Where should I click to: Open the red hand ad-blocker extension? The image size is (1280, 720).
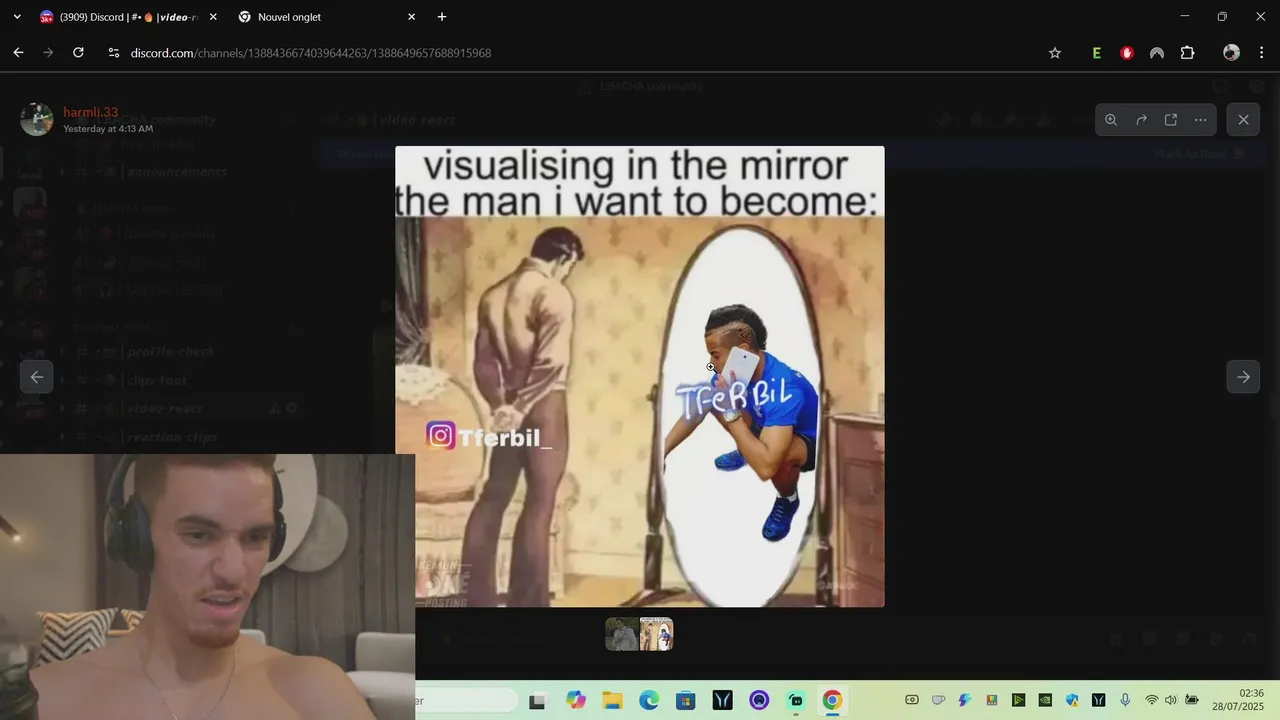pyautogui.click(x=1127, y=53)
